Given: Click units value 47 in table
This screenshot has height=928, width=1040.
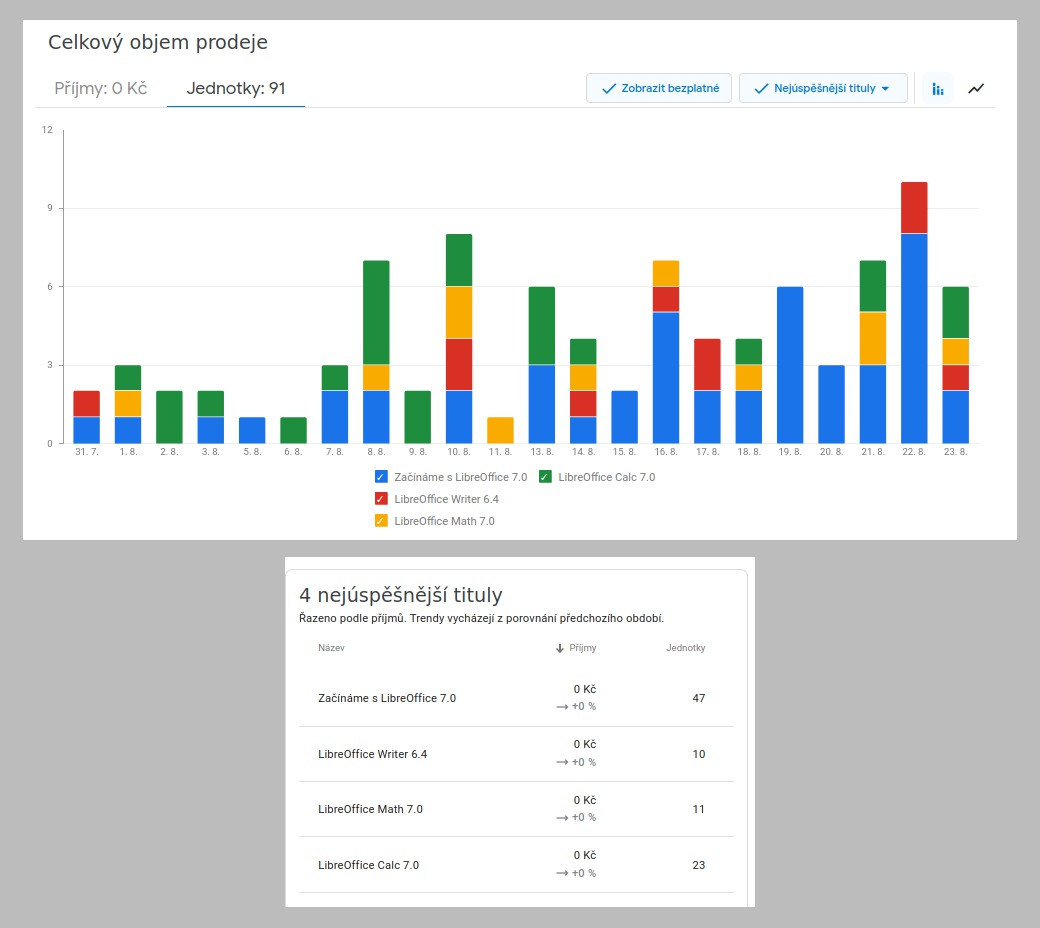Looking at the screenshot, I should 698,698.
